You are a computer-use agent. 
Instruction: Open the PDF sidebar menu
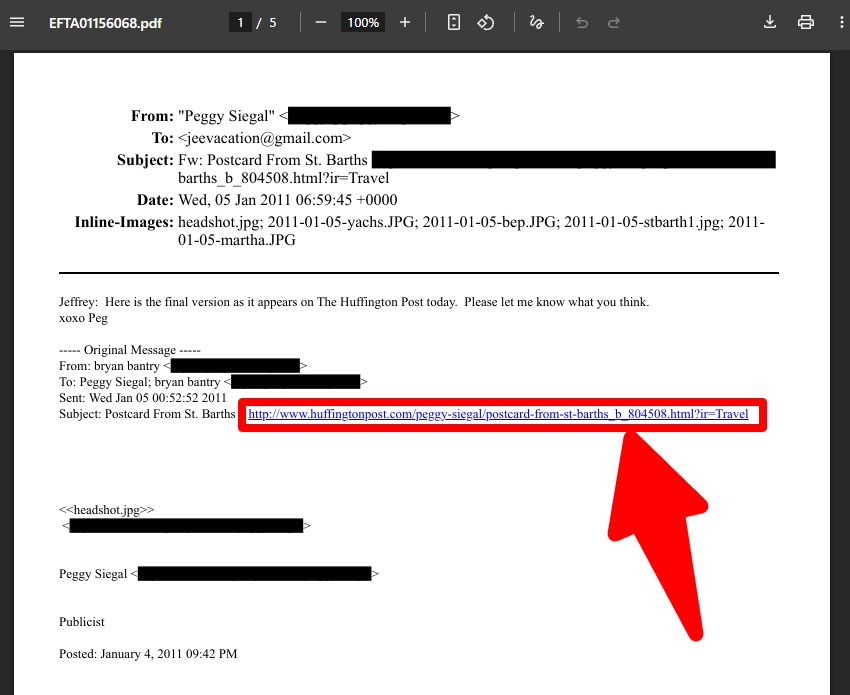click(17, 22)
